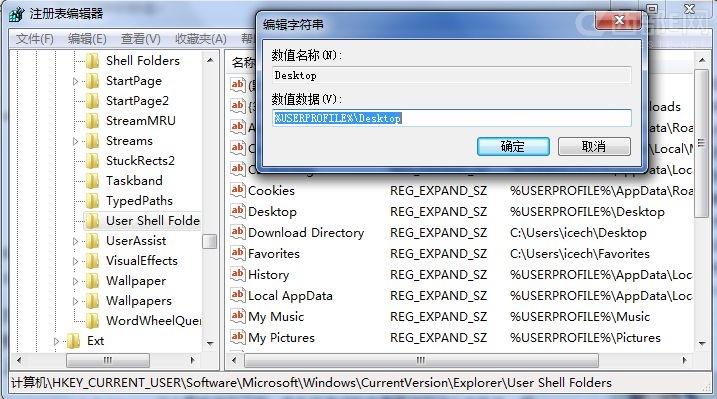Screen dimensions: 717x399
Task: Click the 数值数据 value data field
Action: click(452, 118)
